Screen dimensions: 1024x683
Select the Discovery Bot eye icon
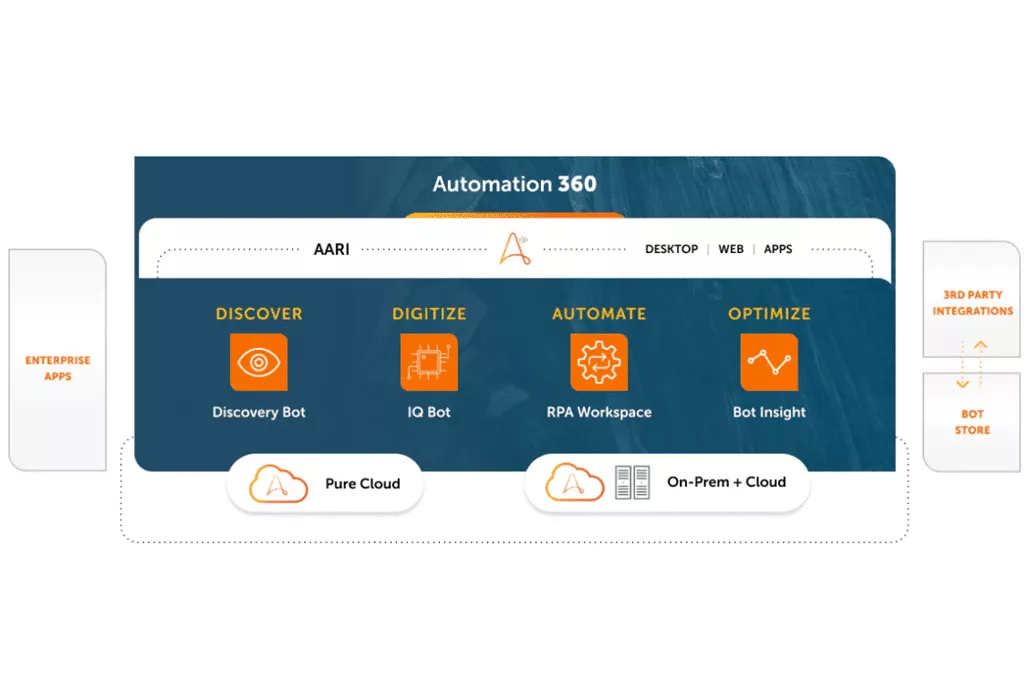259,361
